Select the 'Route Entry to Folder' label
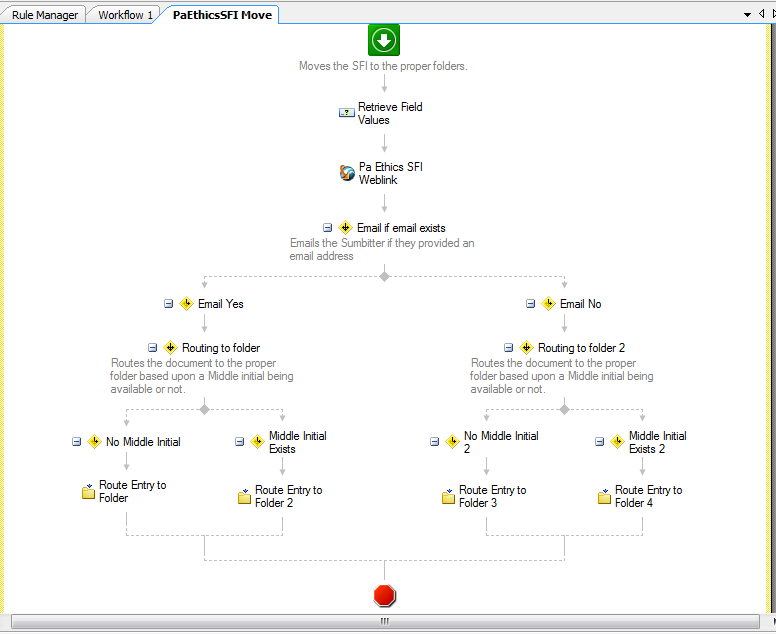 coord(133,491)
